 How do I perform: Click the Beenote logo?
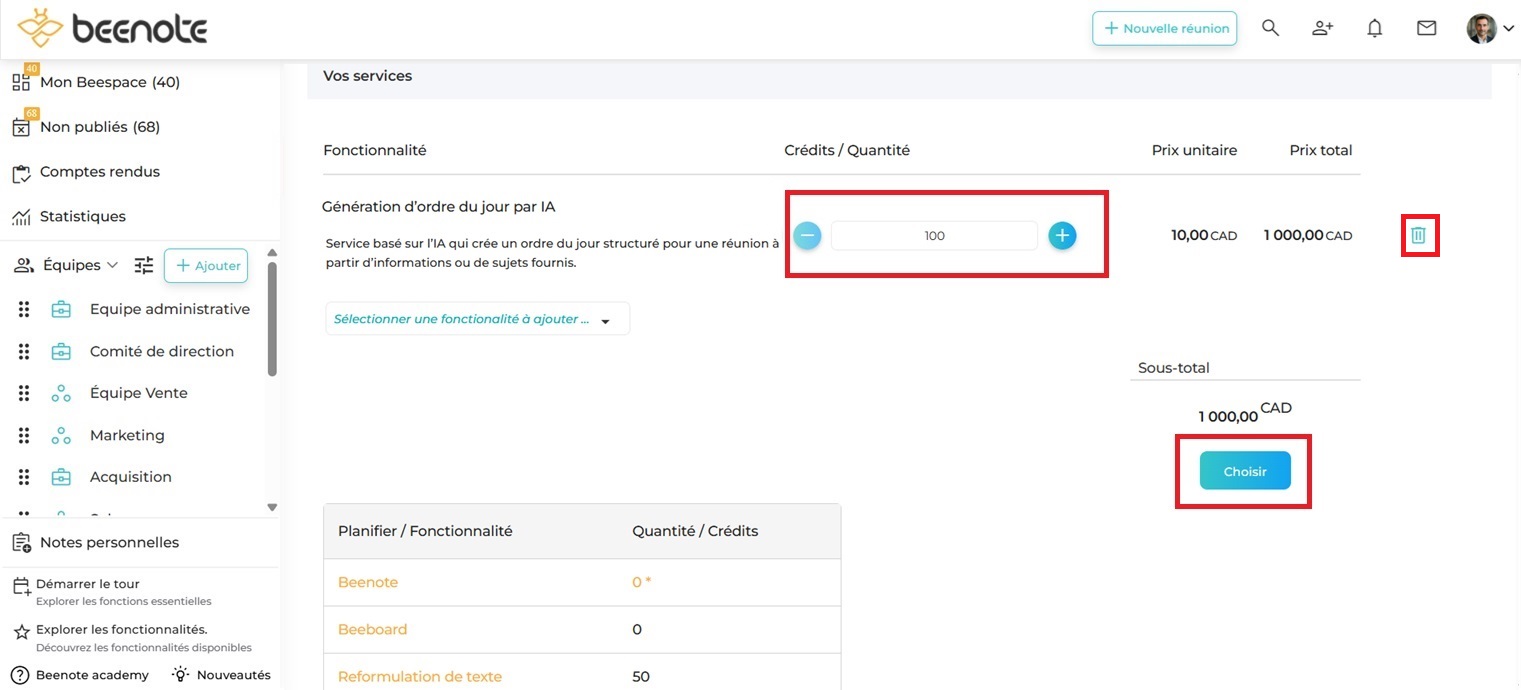[112, 29]
